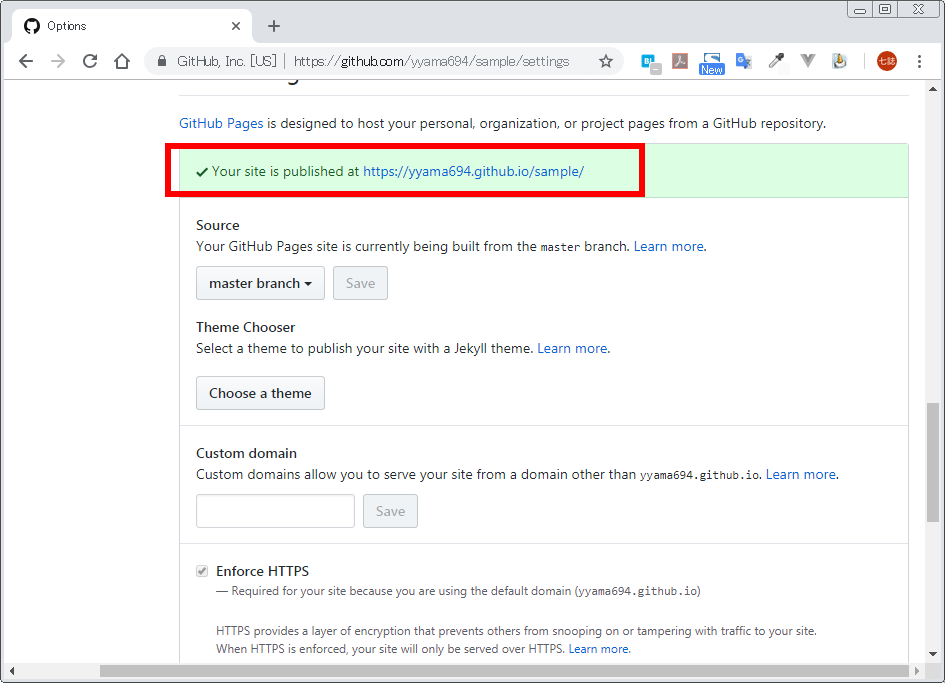
Task: Click Save next to master branch
Action: 360,283
